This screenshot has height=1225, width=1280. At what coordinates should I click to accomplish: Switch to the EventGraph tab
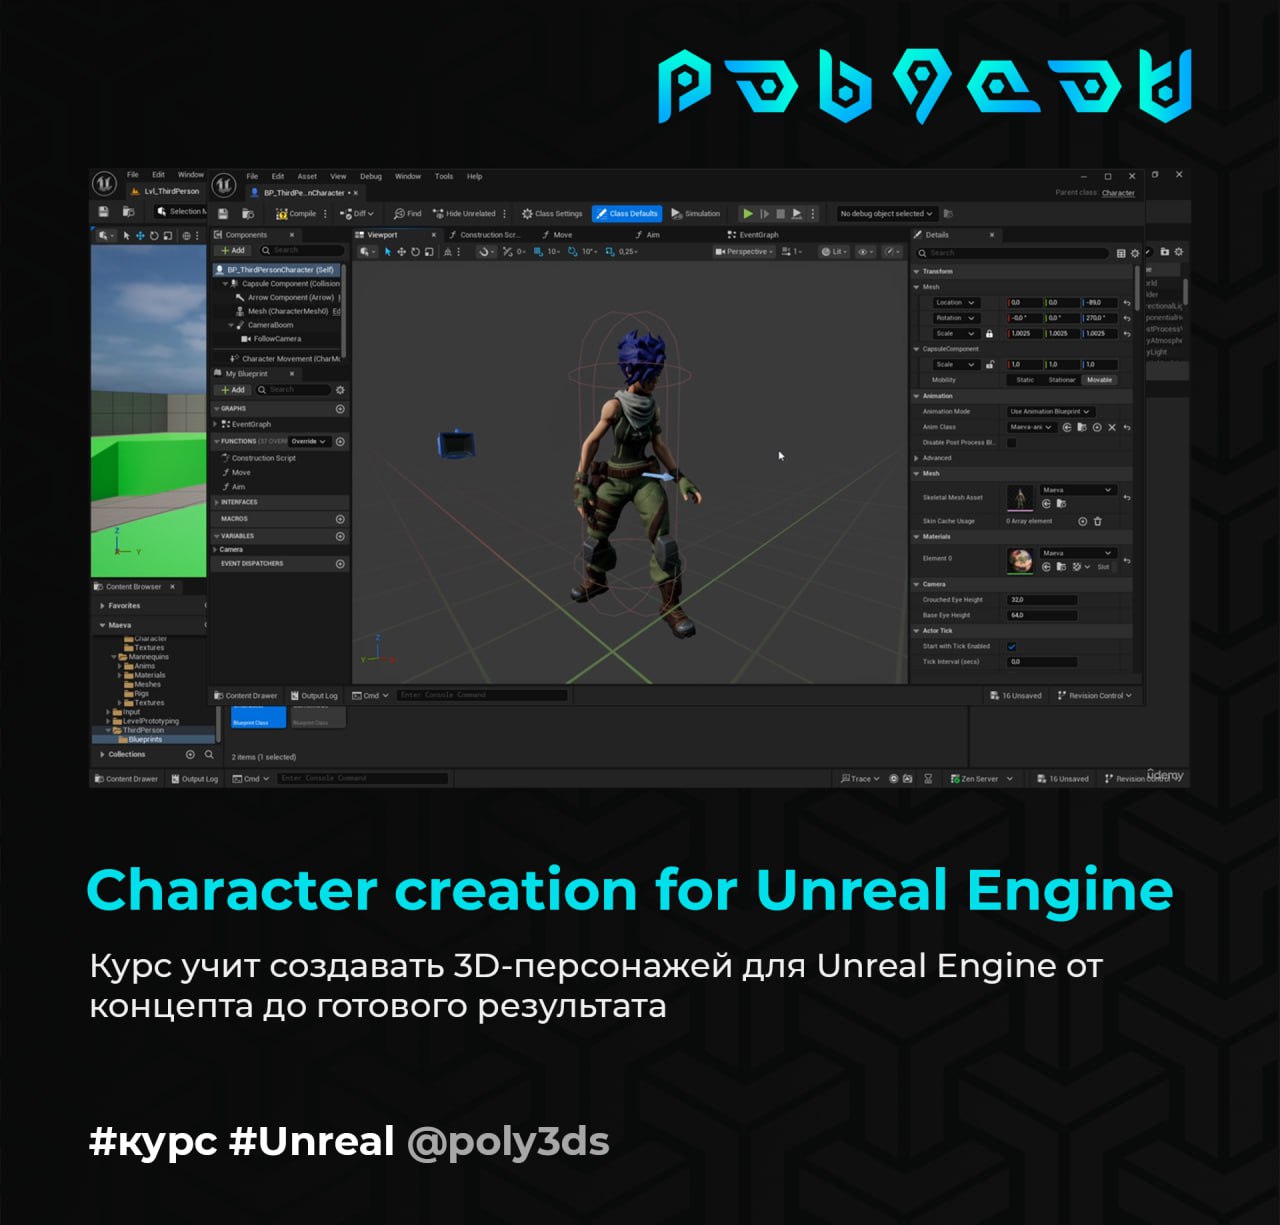coord(753,235)
